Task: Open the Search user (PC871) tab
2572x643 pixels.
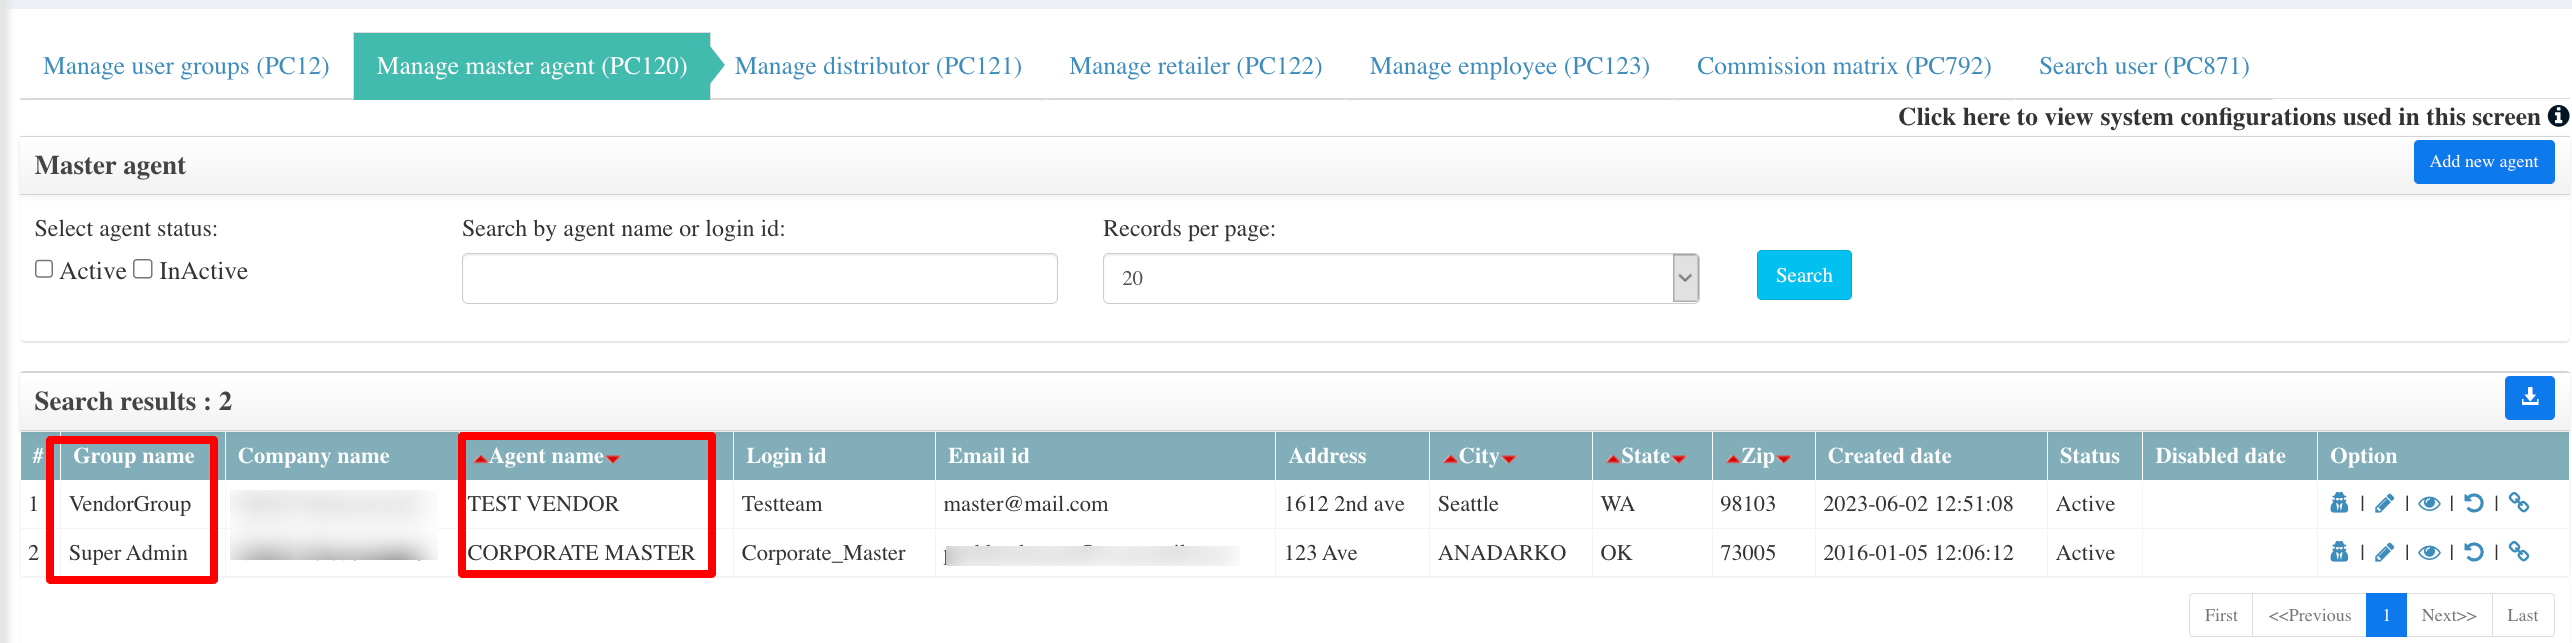Action: (x=2143, y=66)
